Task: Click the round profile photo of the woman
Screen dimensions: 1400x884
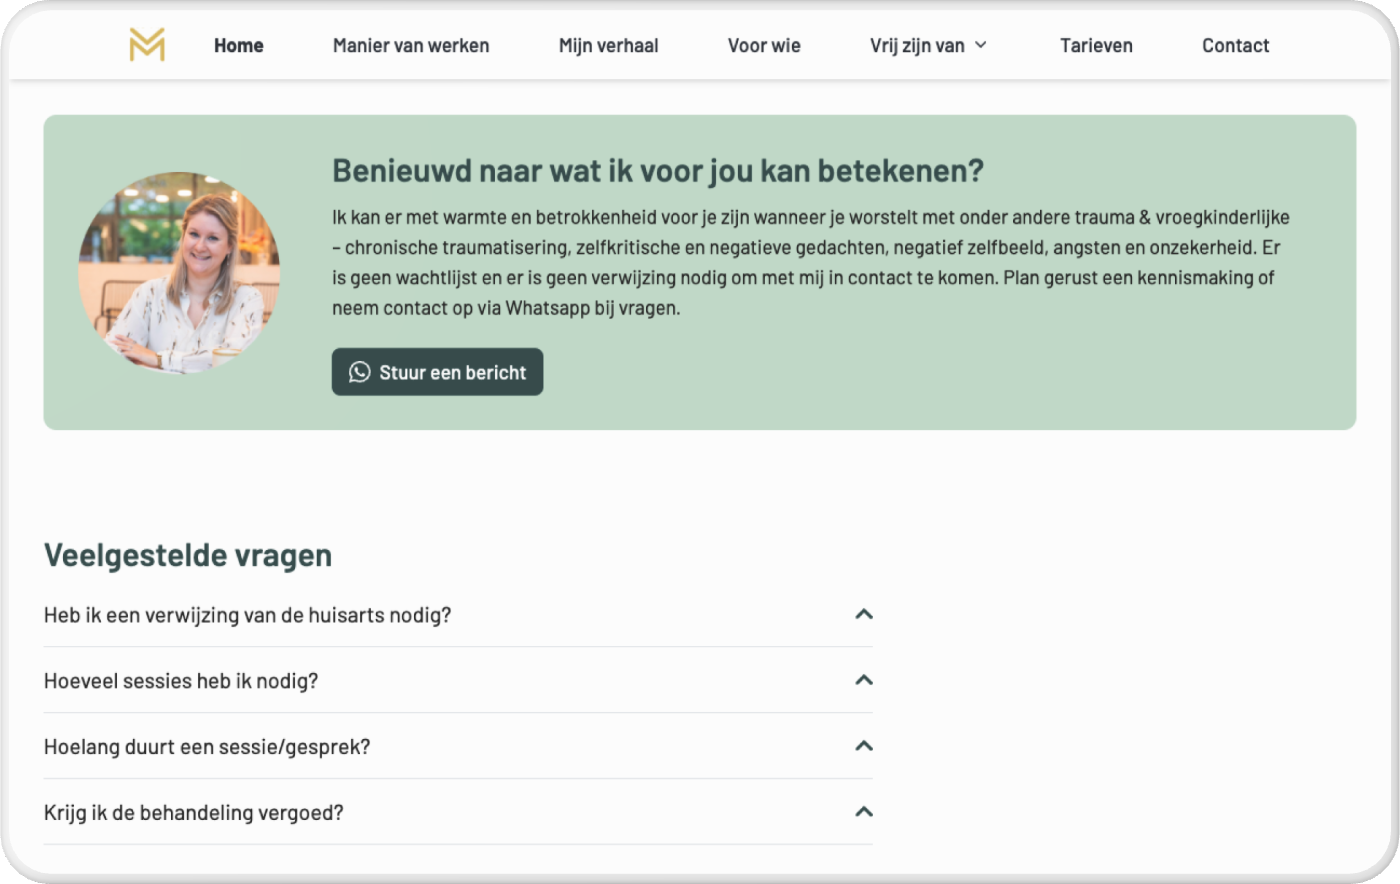Action: 179,272
